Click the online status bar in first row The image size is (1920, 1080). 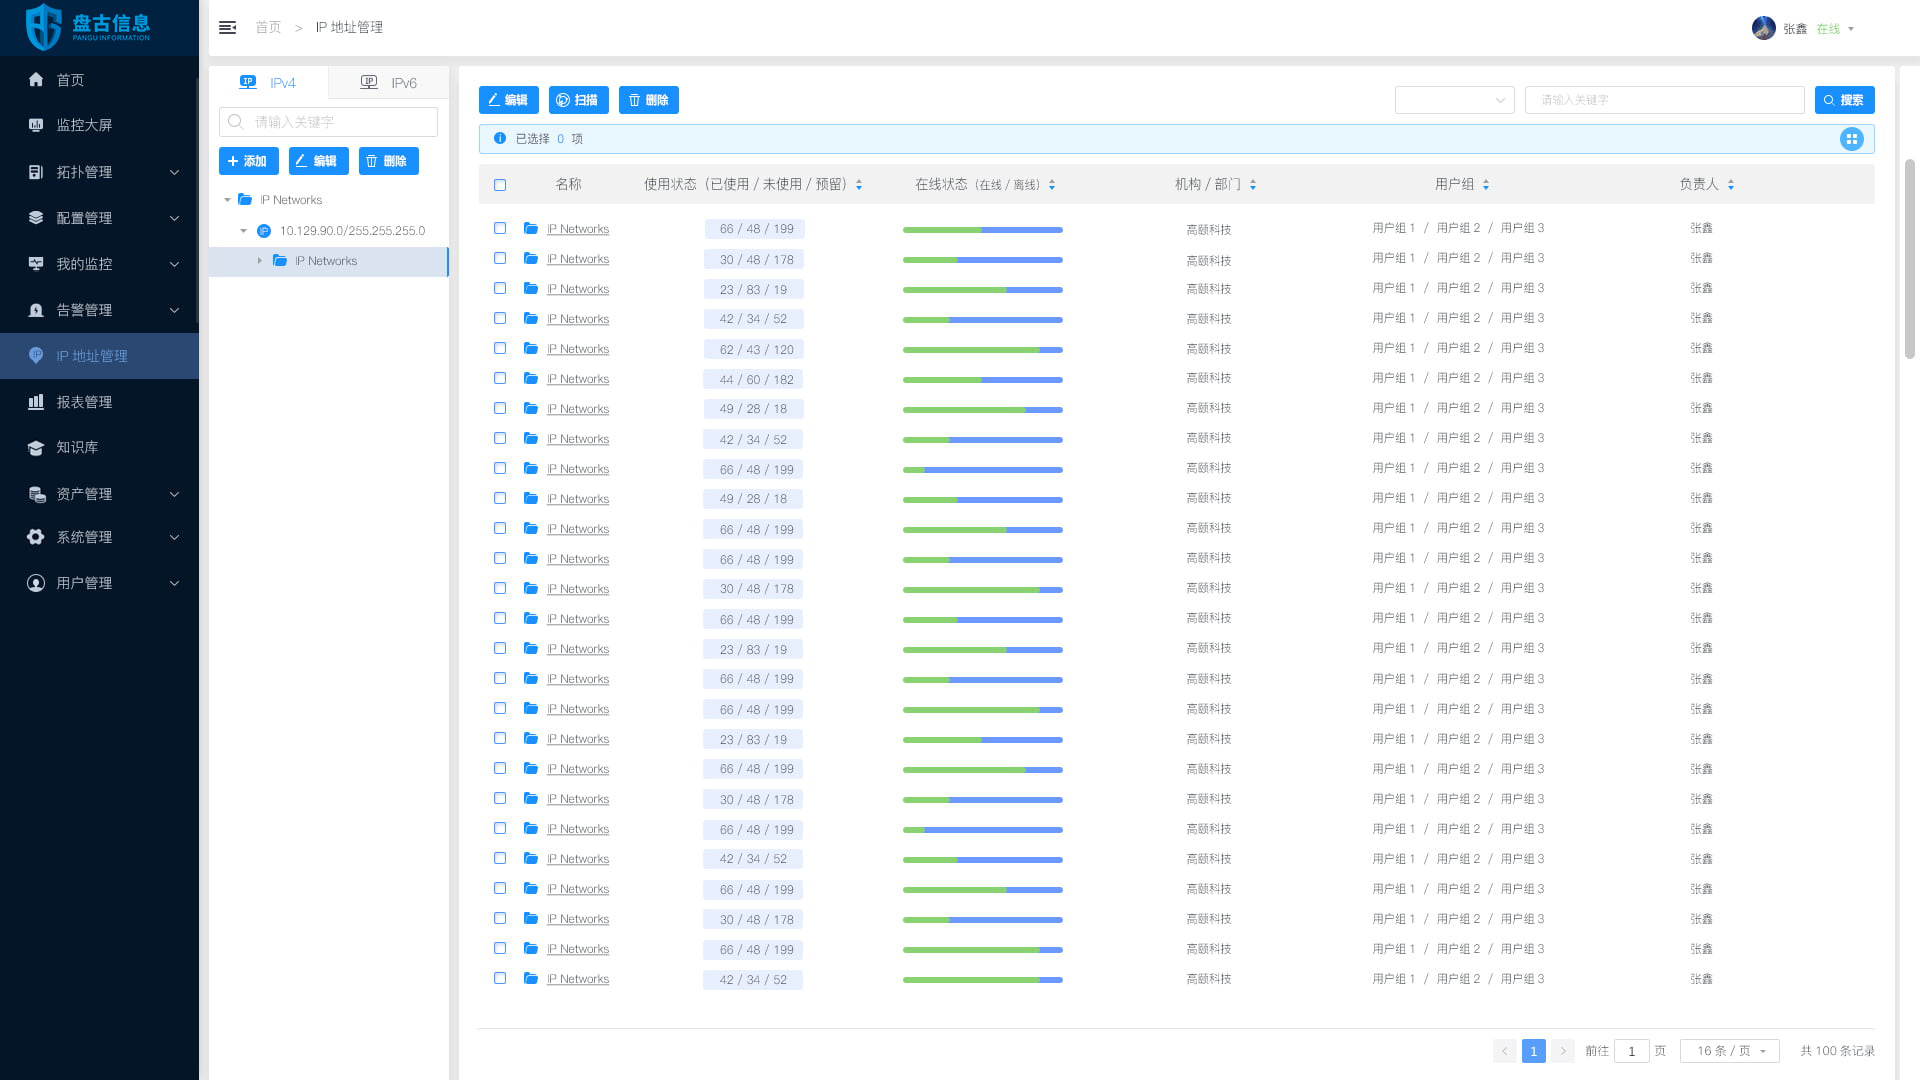click(982, 230)
